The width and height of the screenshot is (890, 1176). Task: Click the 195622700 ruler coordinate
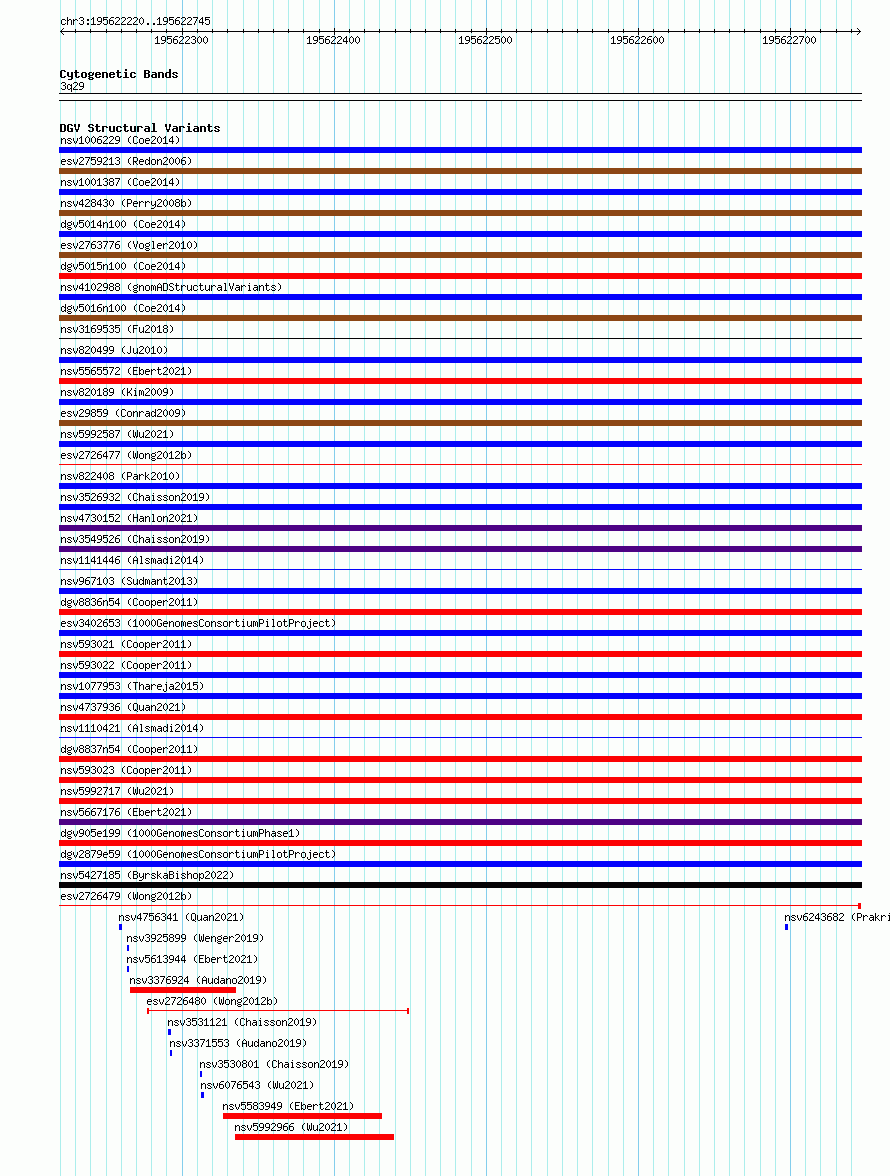click(x=790, y=40)
